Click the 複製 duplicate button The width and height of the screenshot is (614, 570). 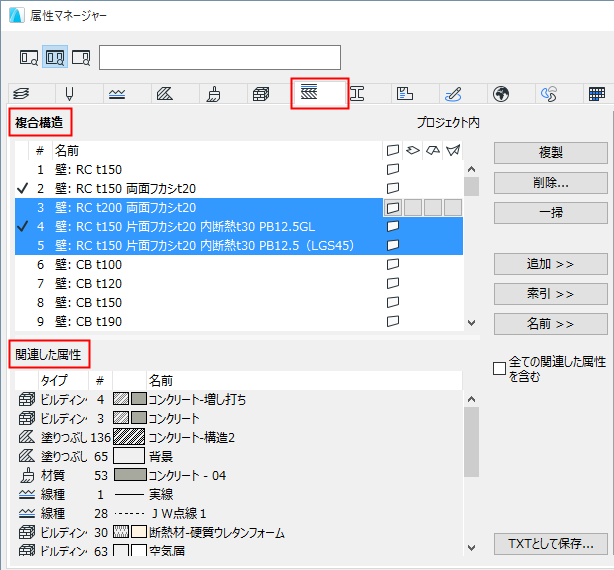551,153
